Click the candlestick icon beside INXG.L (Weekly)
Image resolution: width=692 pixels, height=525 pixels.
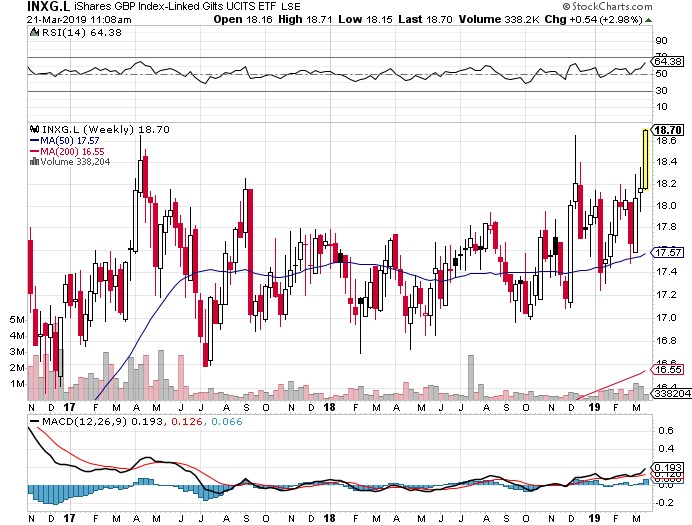(34, 129)
